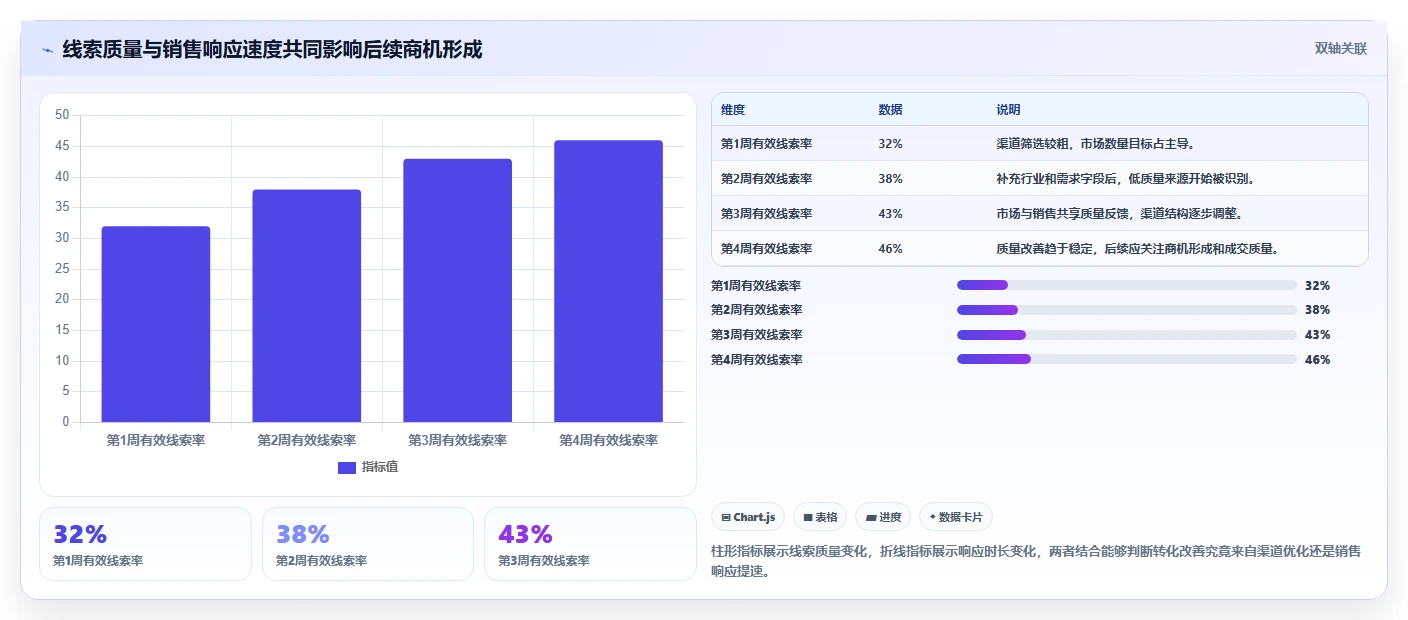Click the 38% value in the table

(x=890, y=179)
